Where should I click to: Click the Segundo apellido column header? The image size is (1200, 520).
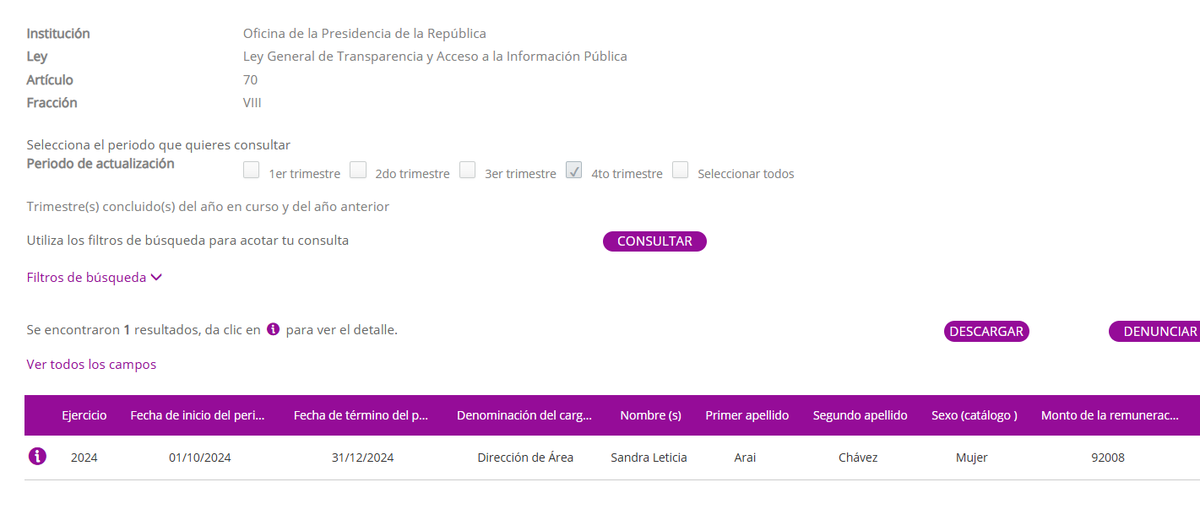coord(860,415)
